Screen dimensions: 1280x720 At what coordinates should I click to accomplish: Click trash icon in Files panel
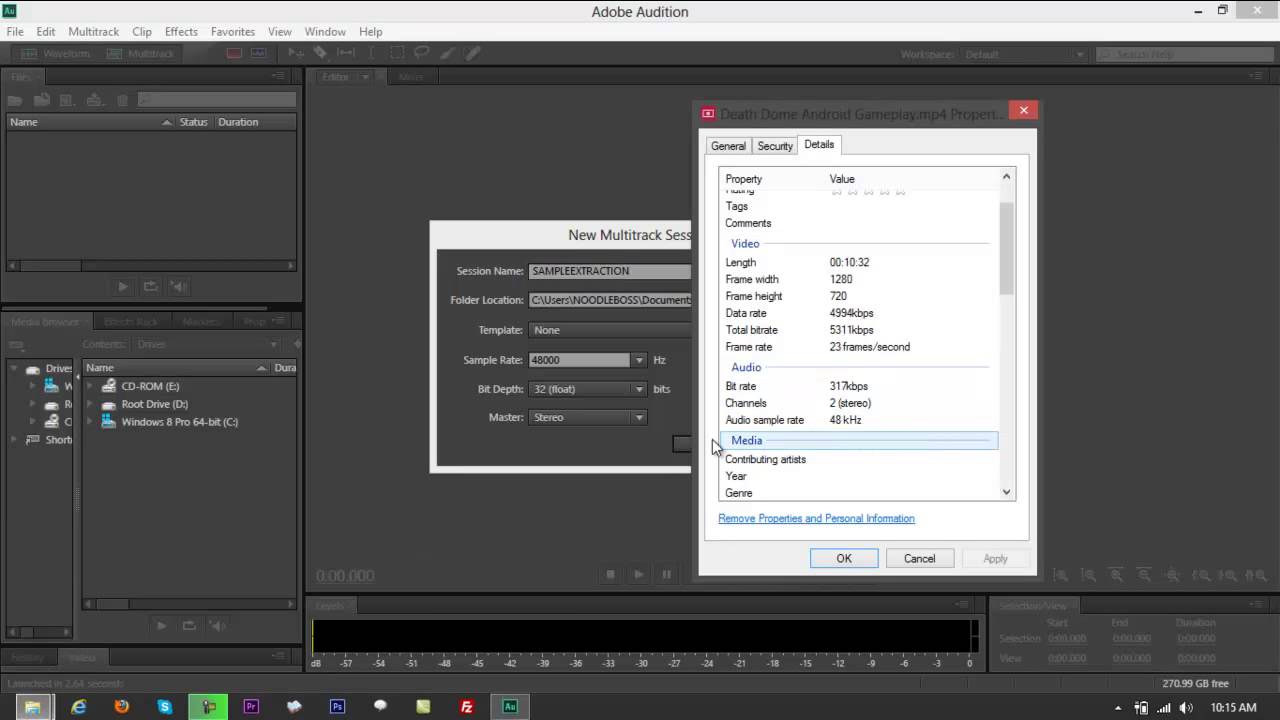pos(122,100)
